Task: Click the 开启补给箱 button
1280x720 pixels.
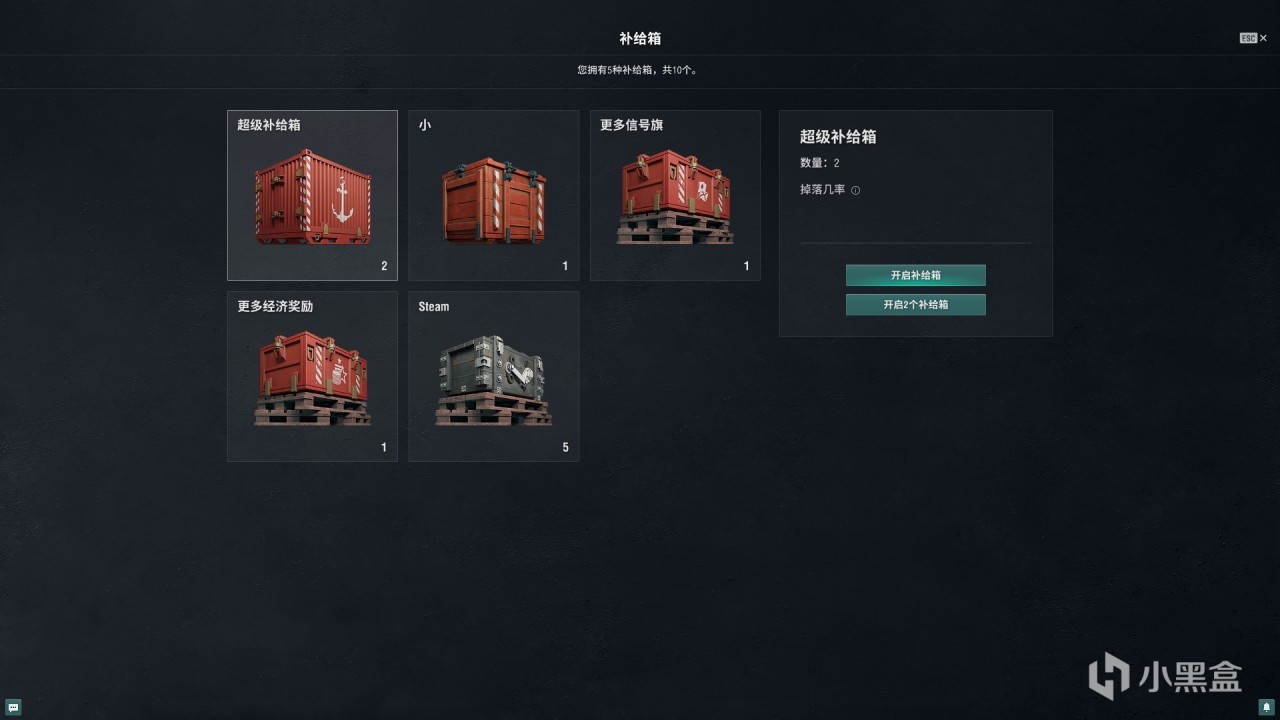Action: pos(916,275)
